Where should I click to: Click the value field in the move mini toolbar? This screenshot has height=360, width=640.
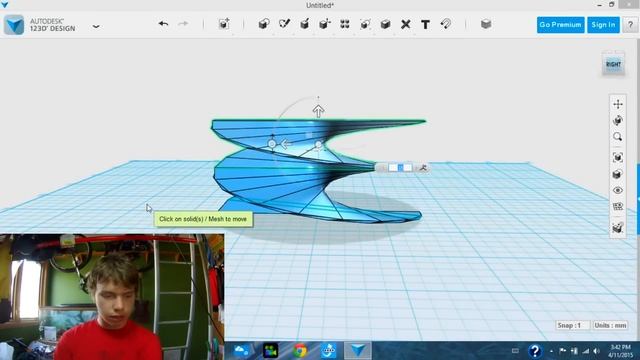point(400,168)
